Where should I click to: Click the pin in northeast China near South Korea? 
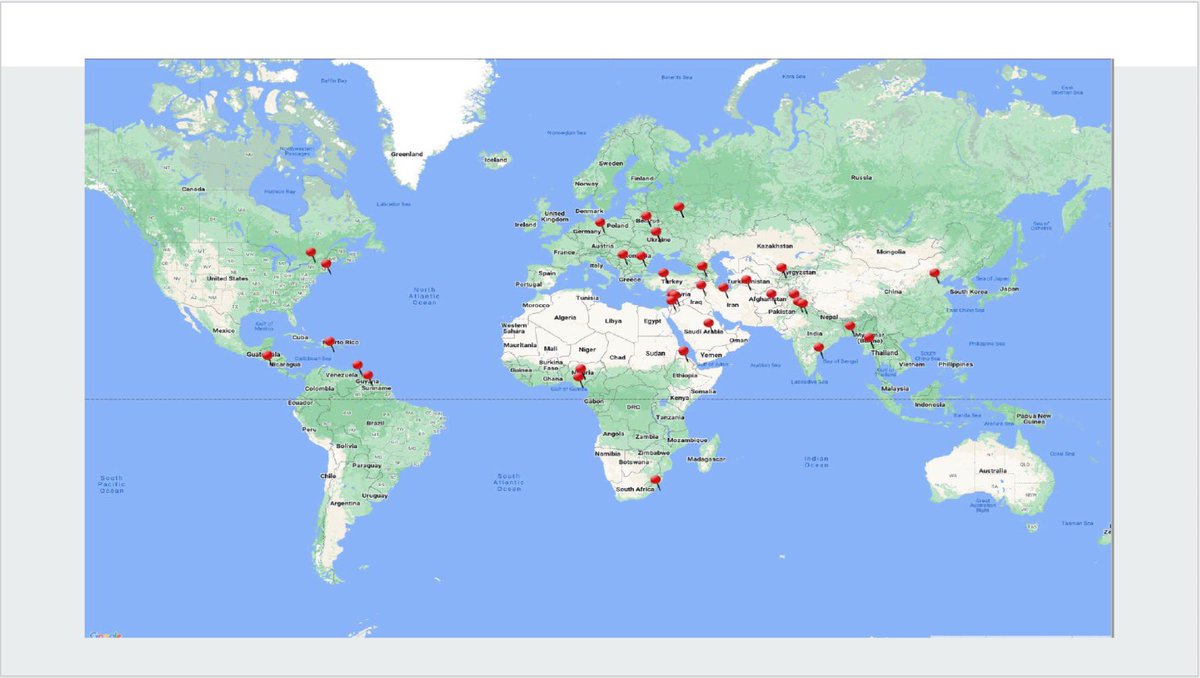[934, 275]
